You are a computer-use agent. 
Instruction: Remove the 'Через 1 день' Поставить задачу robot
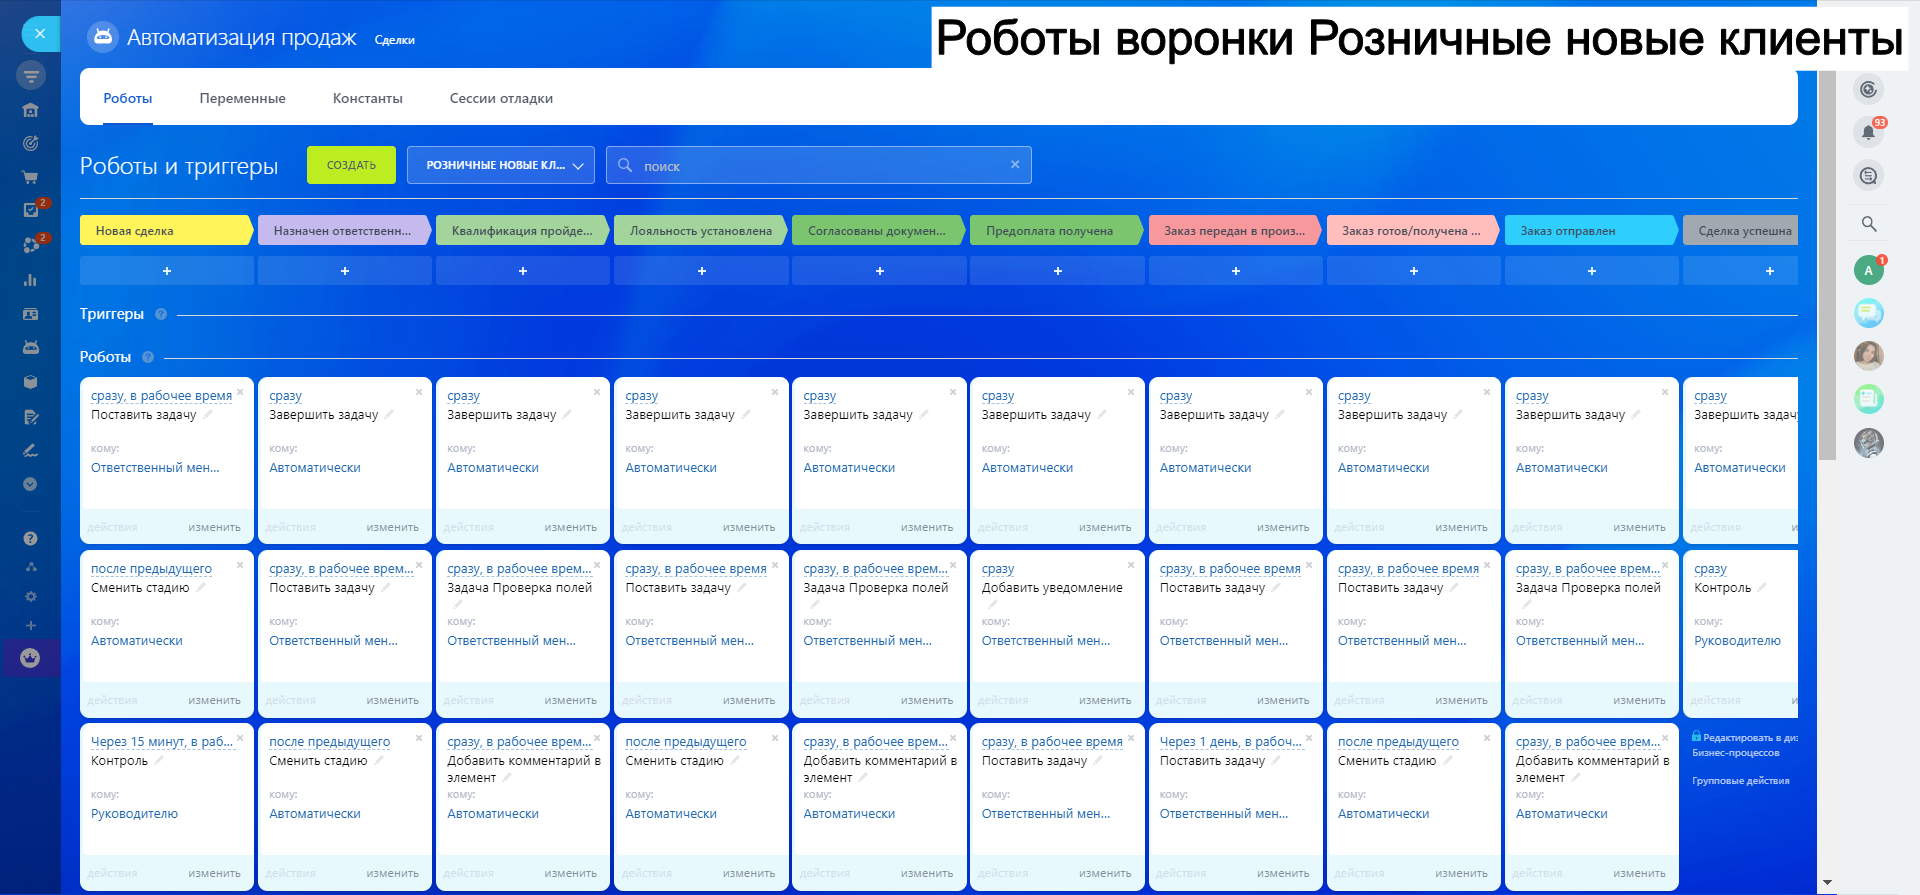tap(1309, 738)
